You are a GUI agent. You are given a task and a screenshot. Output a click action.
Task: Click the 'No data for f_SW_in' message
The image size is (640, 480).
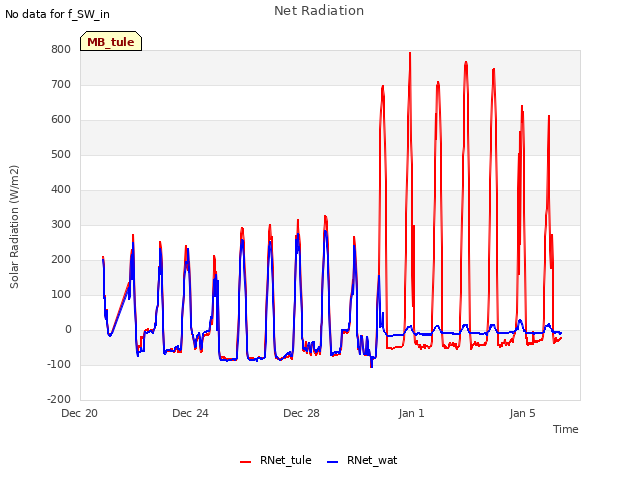57,14
